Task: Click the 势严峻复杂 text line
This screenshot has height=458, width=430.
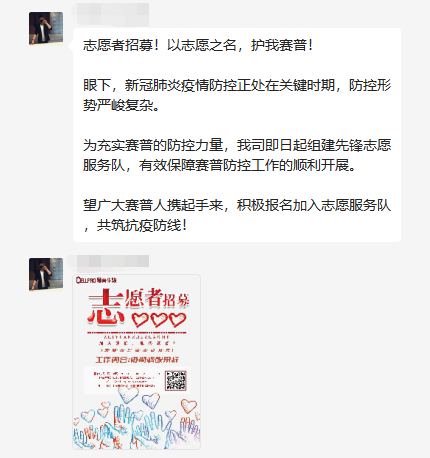Action: 121,105
